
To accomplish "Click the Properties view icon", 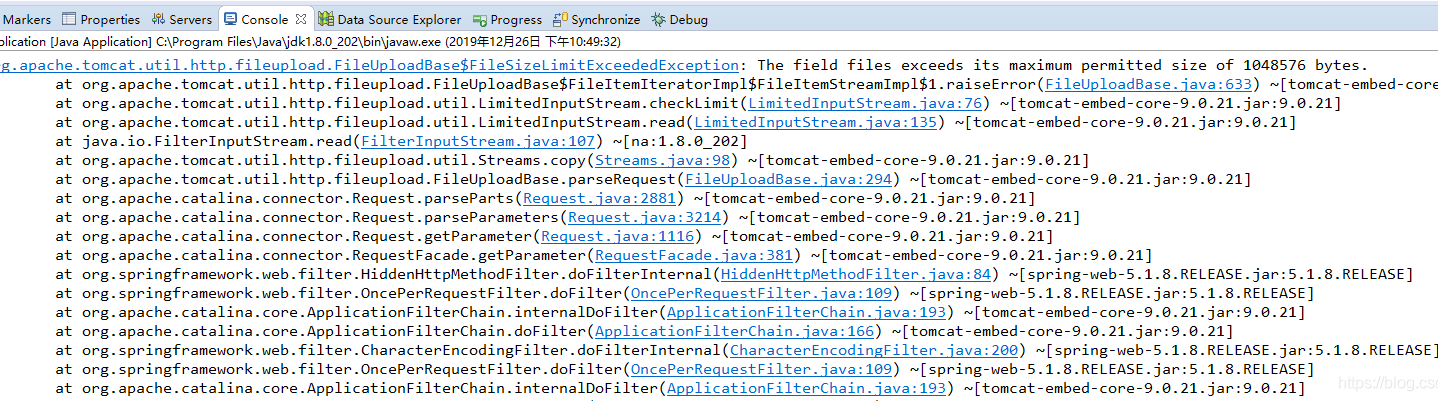I will tap(69, 19).
